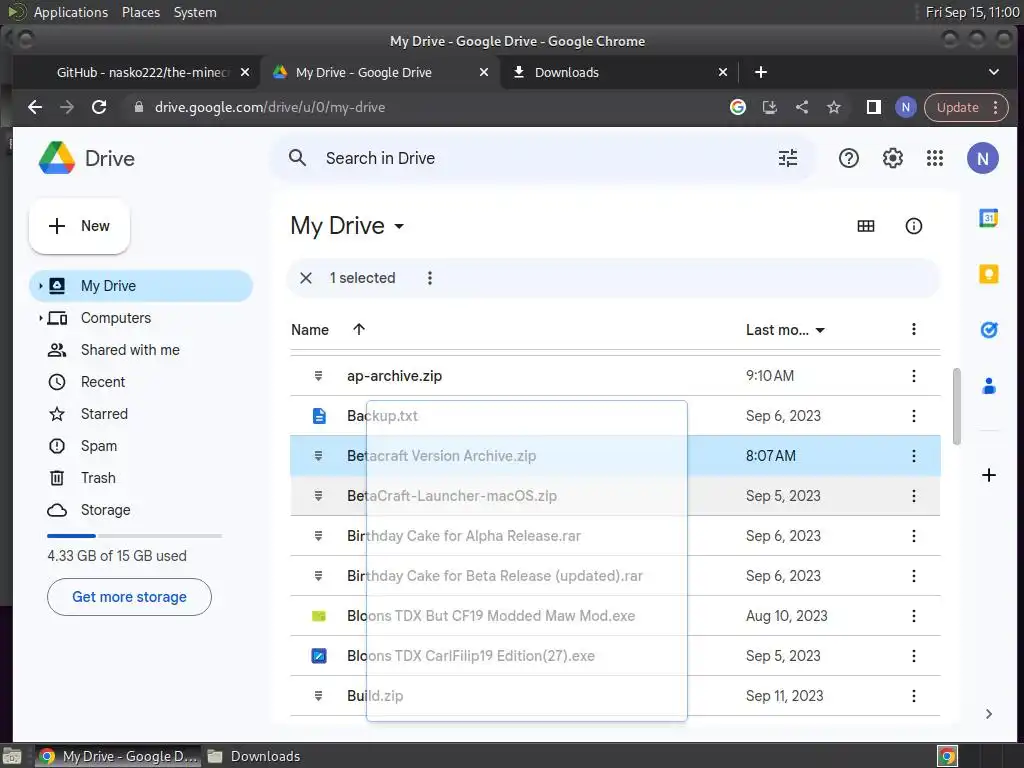
Task: Open more options for ap-archive.zip
Action: pyautogui.click(x=913, y=376)
